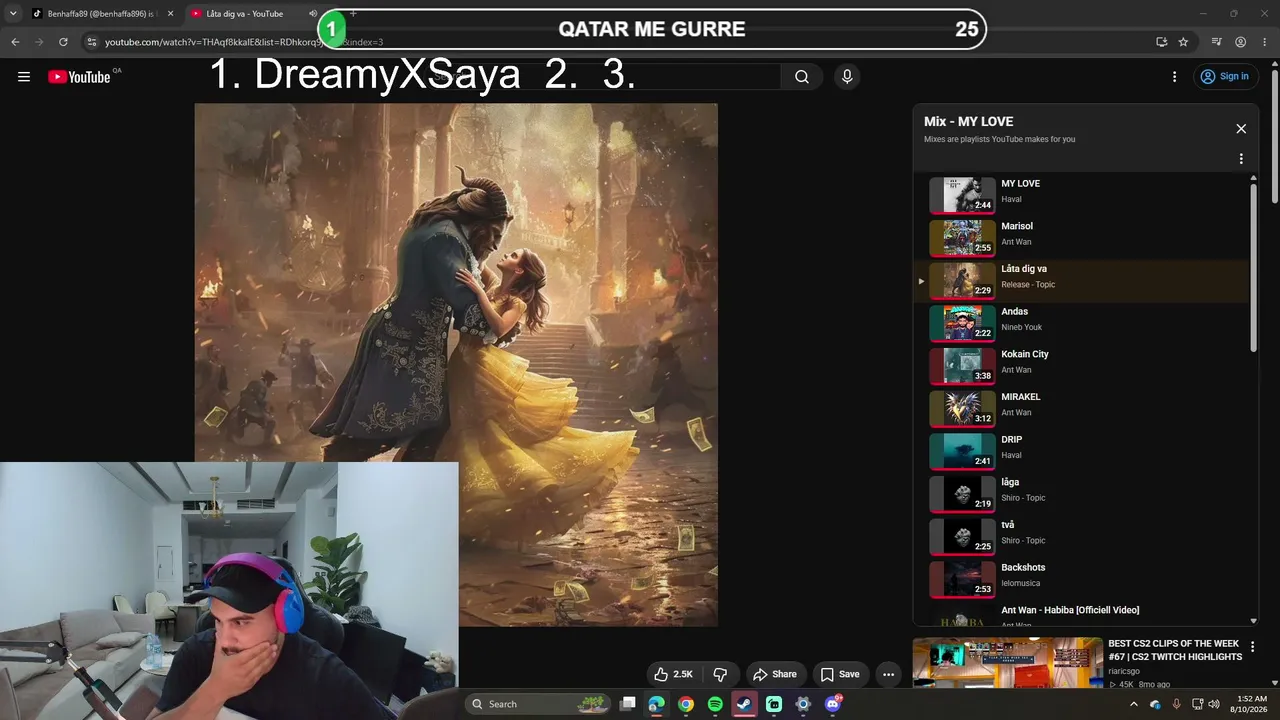Open Windows Settings gear on the taskbar
The width and height of the screenshot is (1280, 720).
pyautogui.click(x=803, y=704)
